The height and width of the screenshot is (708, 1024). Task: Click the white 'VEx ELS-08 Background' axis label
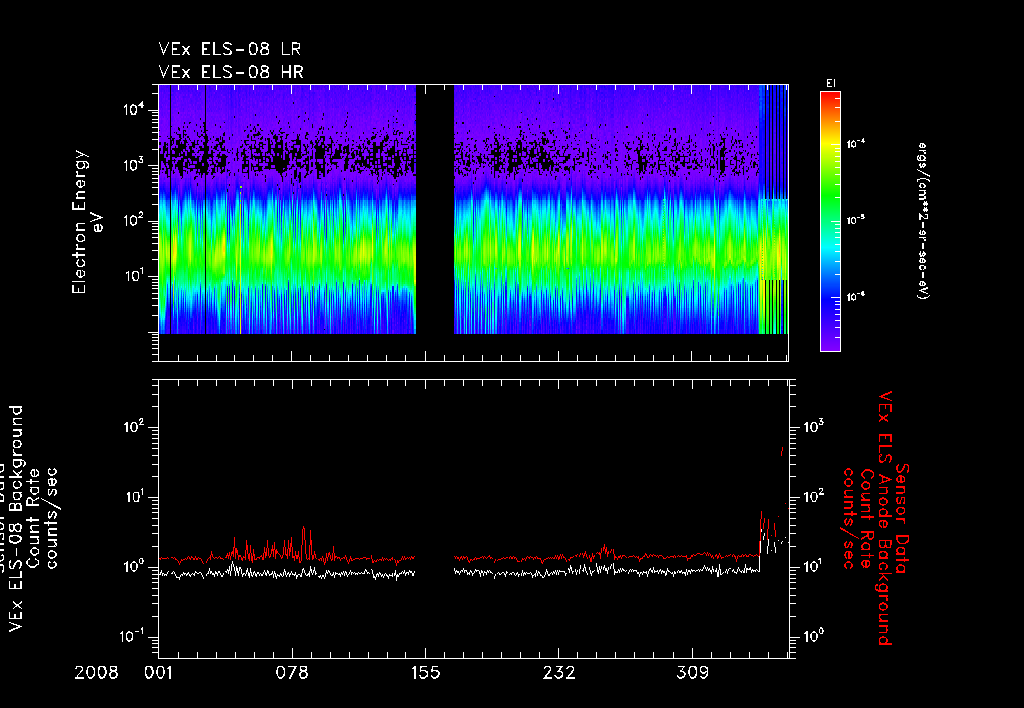[x=16, y=519]
